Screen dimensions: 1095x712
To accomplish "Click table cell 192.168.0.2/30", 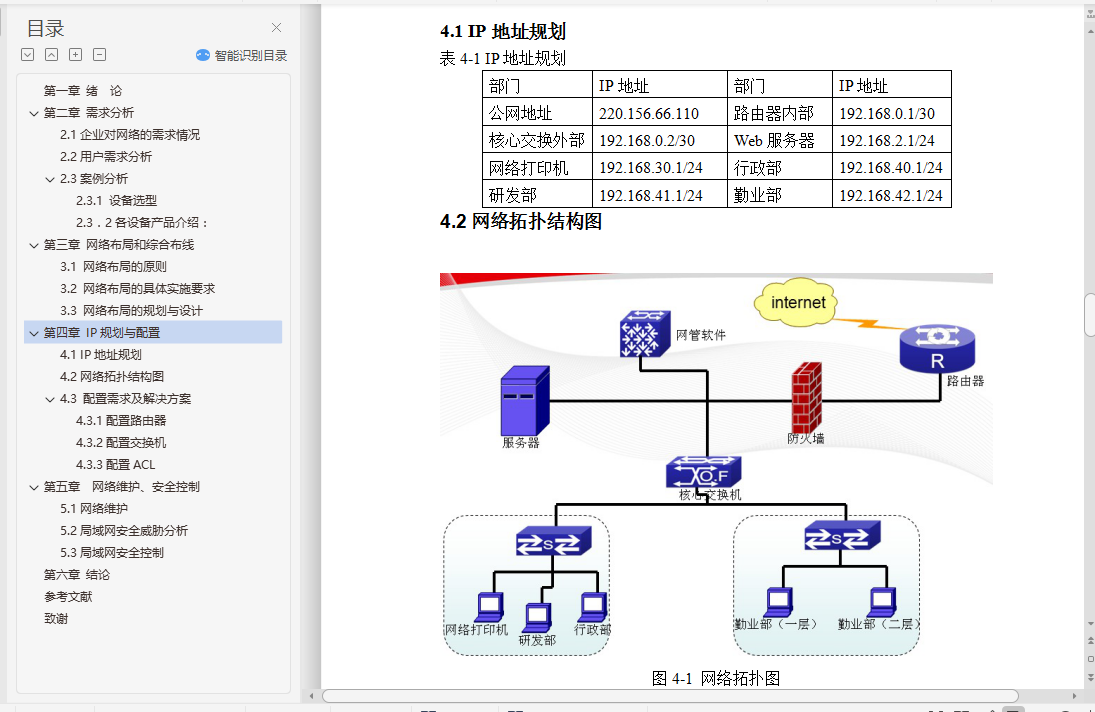I will 659,140.
